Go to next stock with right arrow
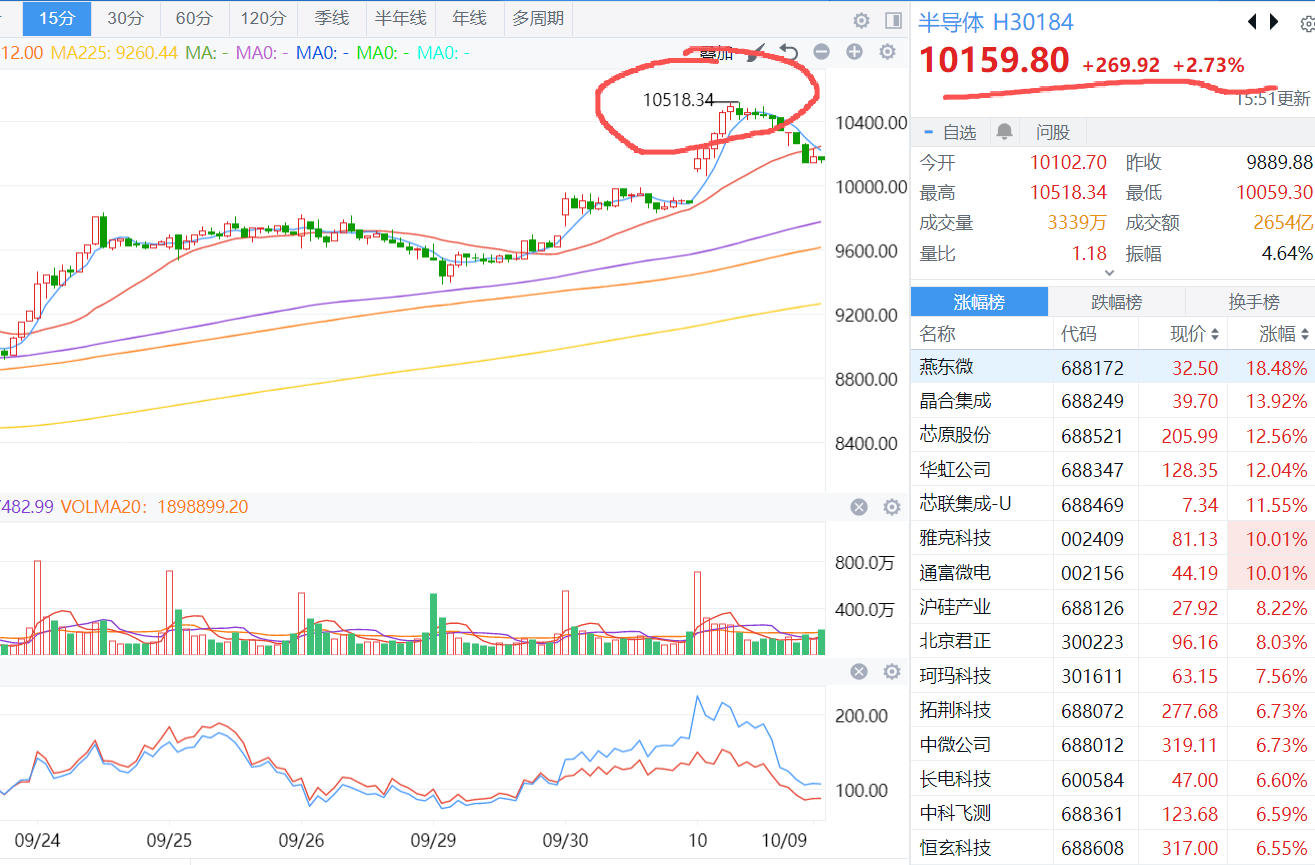 1274,21
